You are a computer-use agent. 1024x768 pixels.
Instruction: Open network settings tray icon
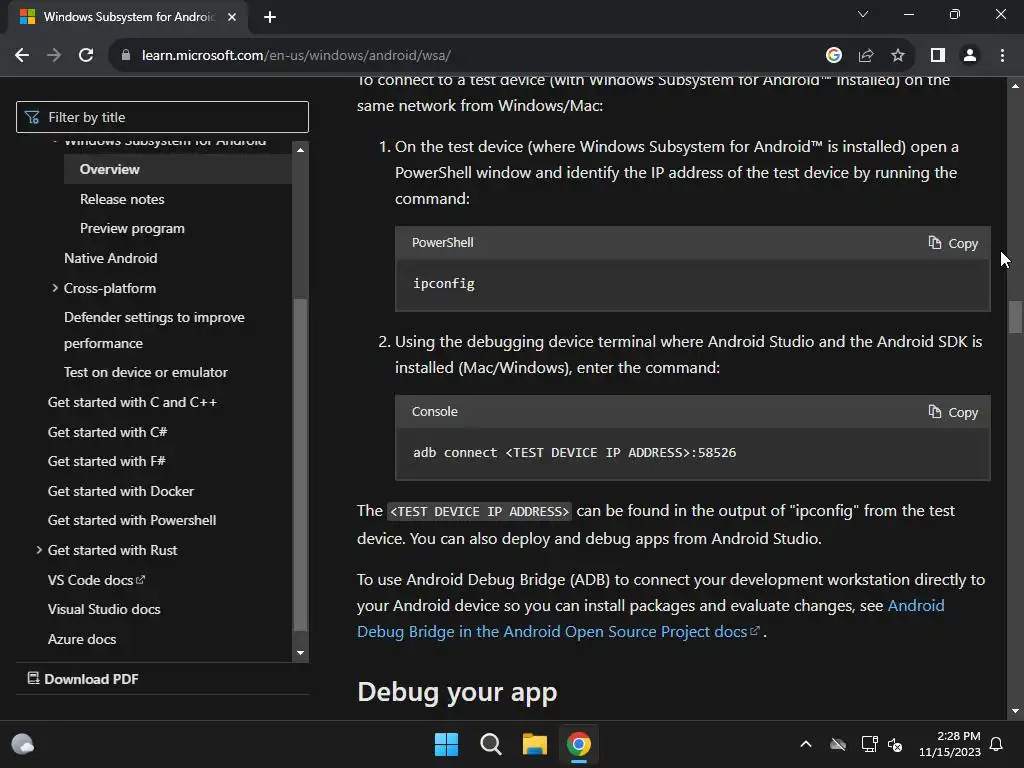[x=869, y=744]
